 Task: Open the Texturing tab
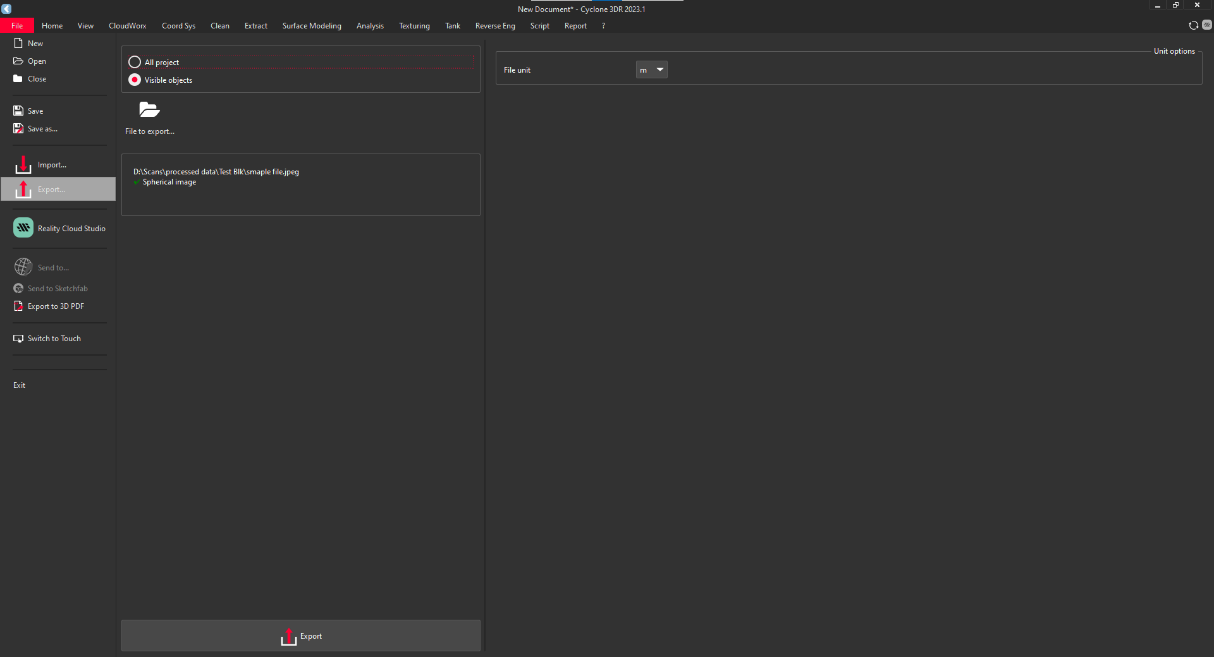(x=414, y=26)
